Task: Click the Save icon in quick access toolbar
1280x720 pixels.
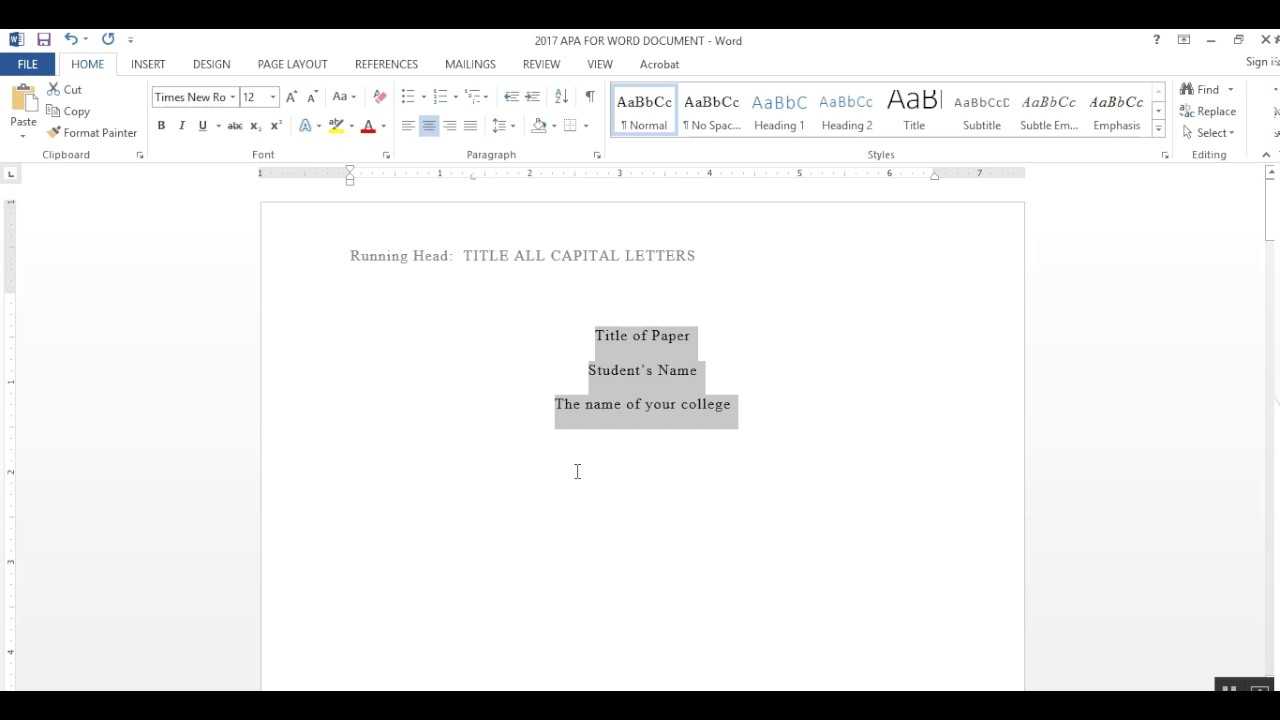Action: 43,40
